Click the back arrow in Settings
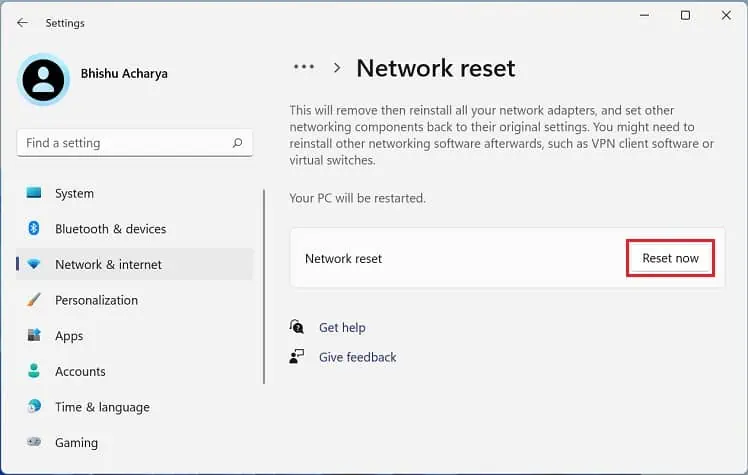748x475 pixels. pos(22,23)
